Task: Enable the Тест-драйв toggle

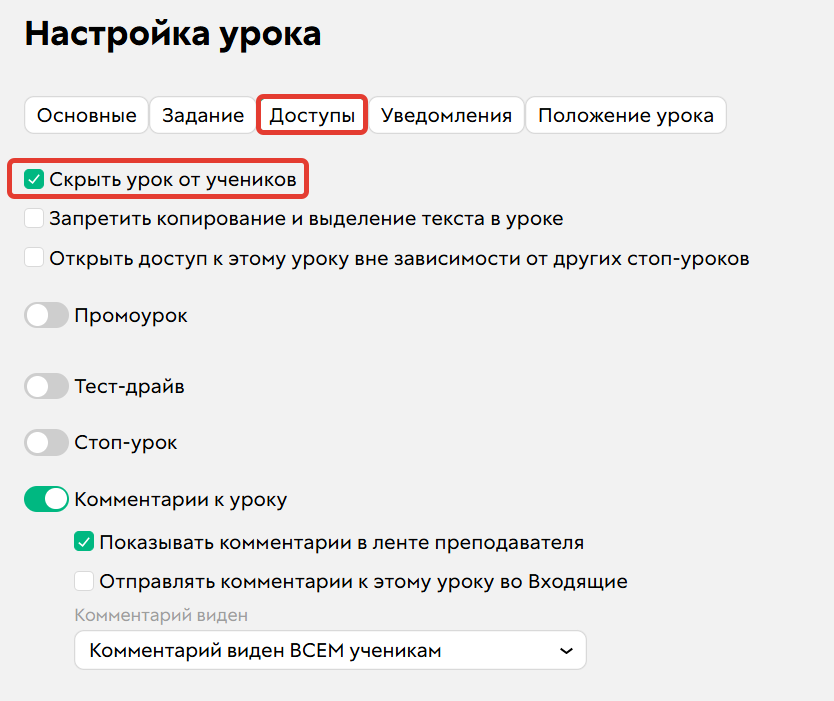Action: (x=46, y=386)
